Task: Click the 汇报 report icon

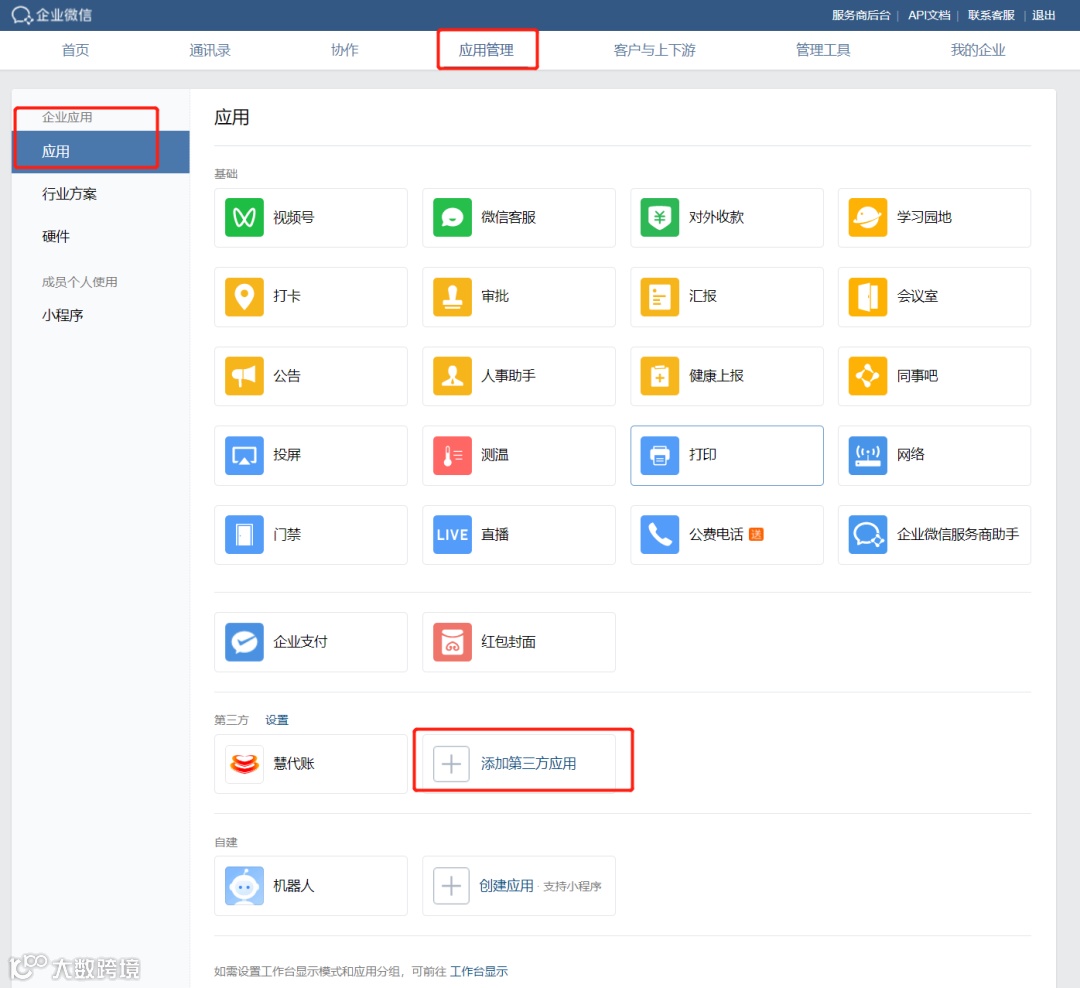Action: 659,297
